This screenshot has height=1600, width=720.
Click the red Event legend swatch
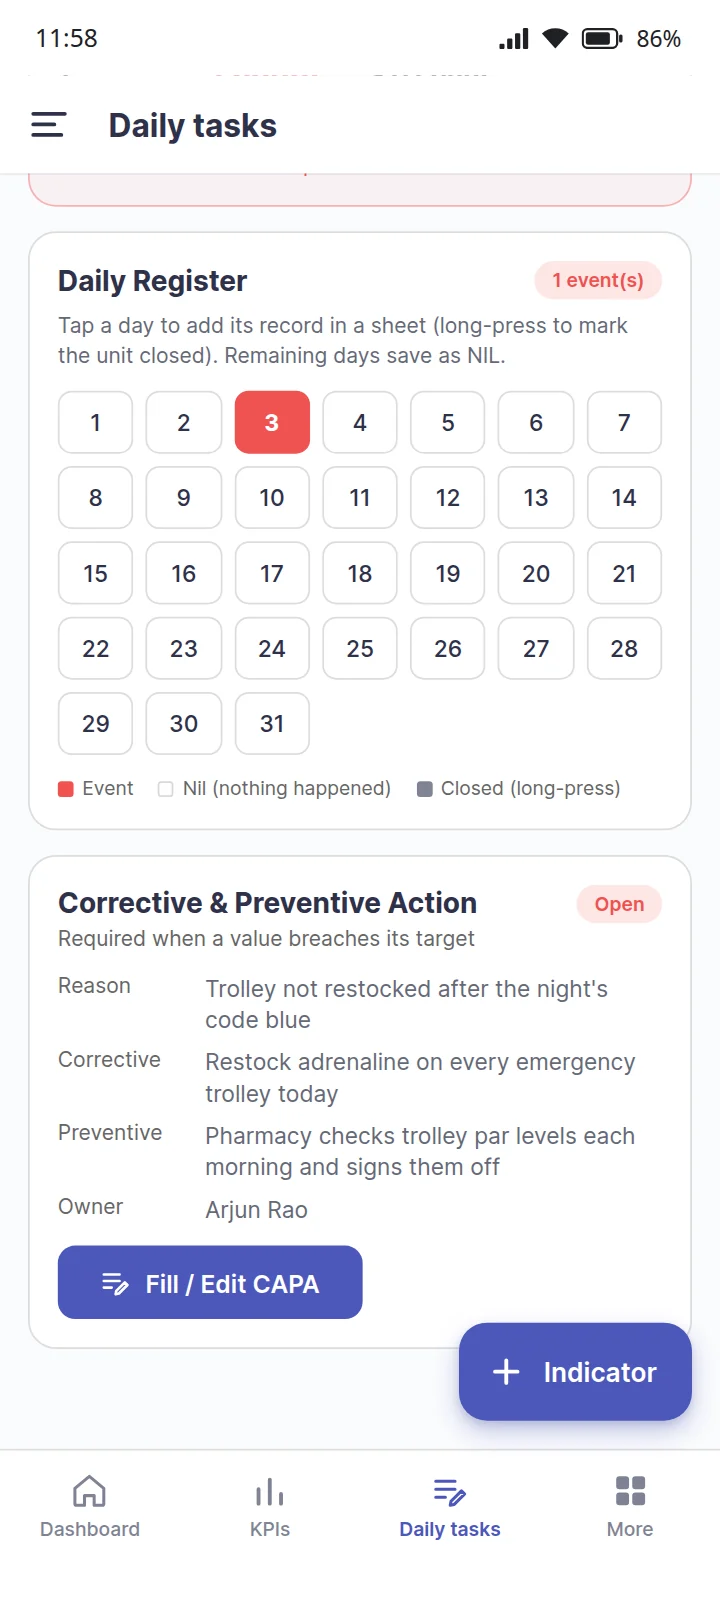pyautogui.click(x=66, y=789)
